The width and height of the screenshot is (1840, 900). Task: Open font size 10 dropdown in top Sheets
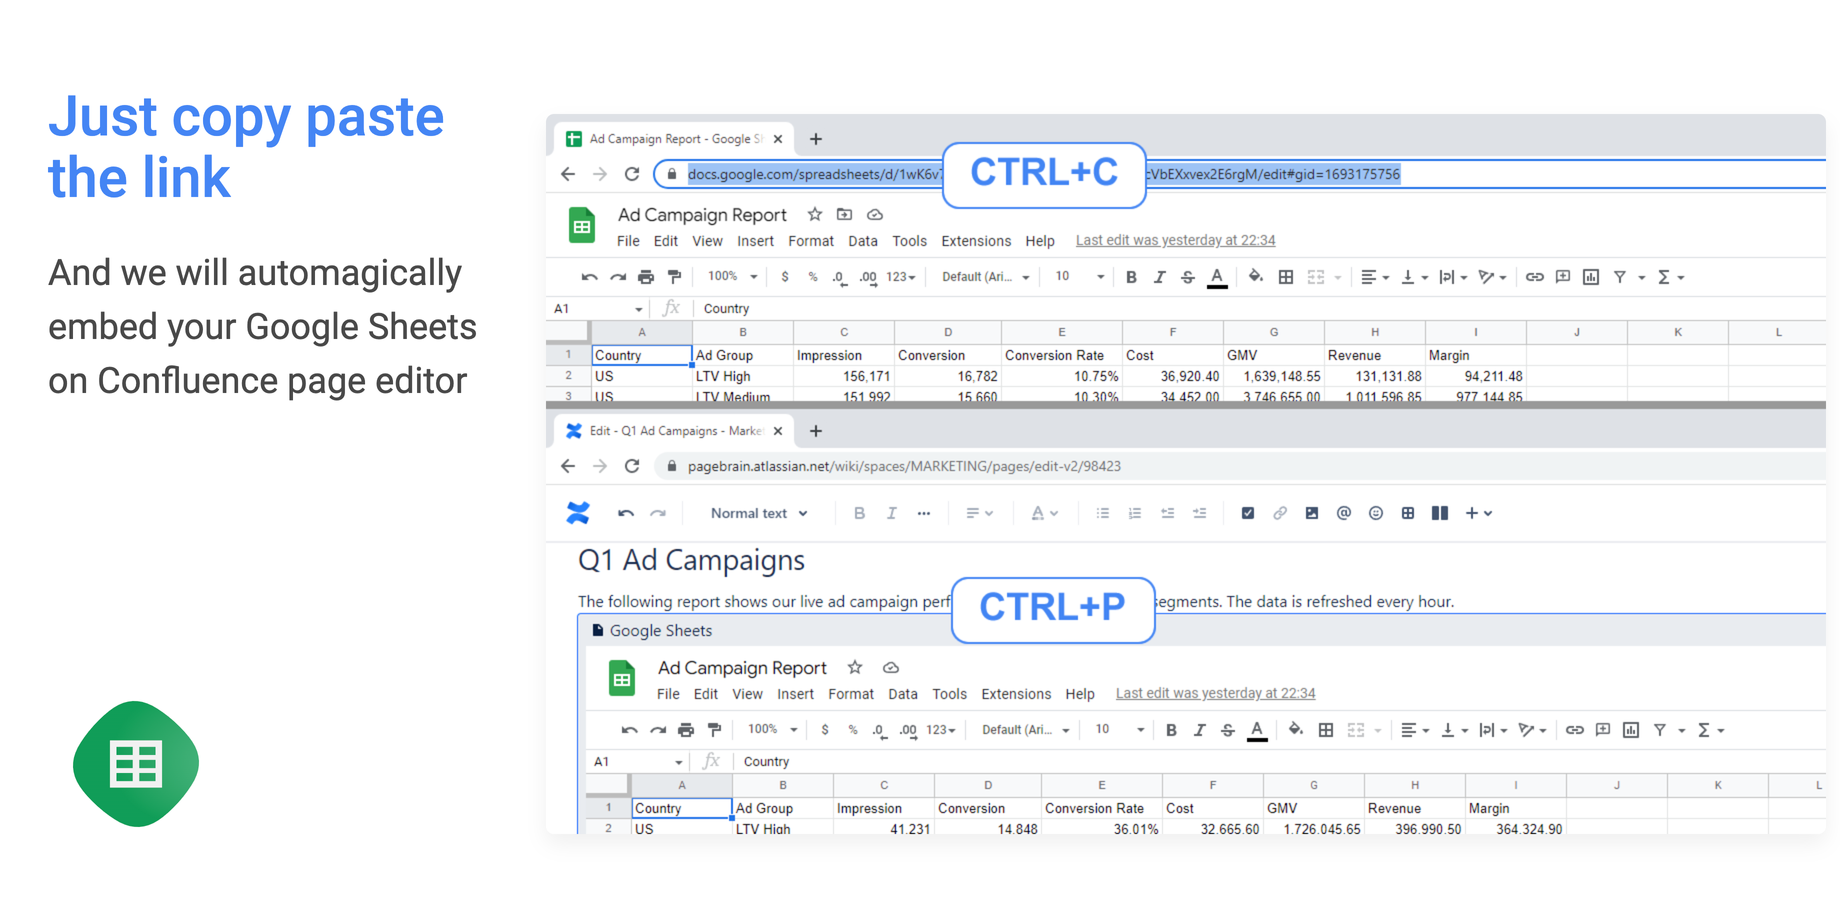pos(1079,277)
